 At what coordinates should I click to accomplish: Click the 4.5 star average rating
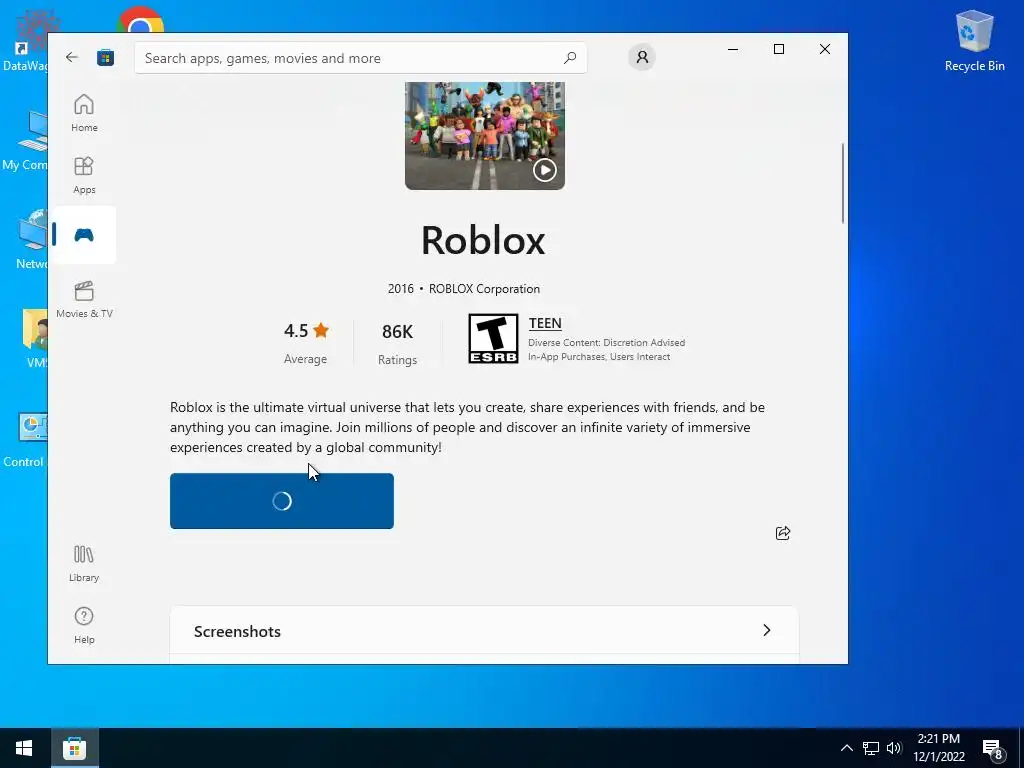tap(306, 342)
